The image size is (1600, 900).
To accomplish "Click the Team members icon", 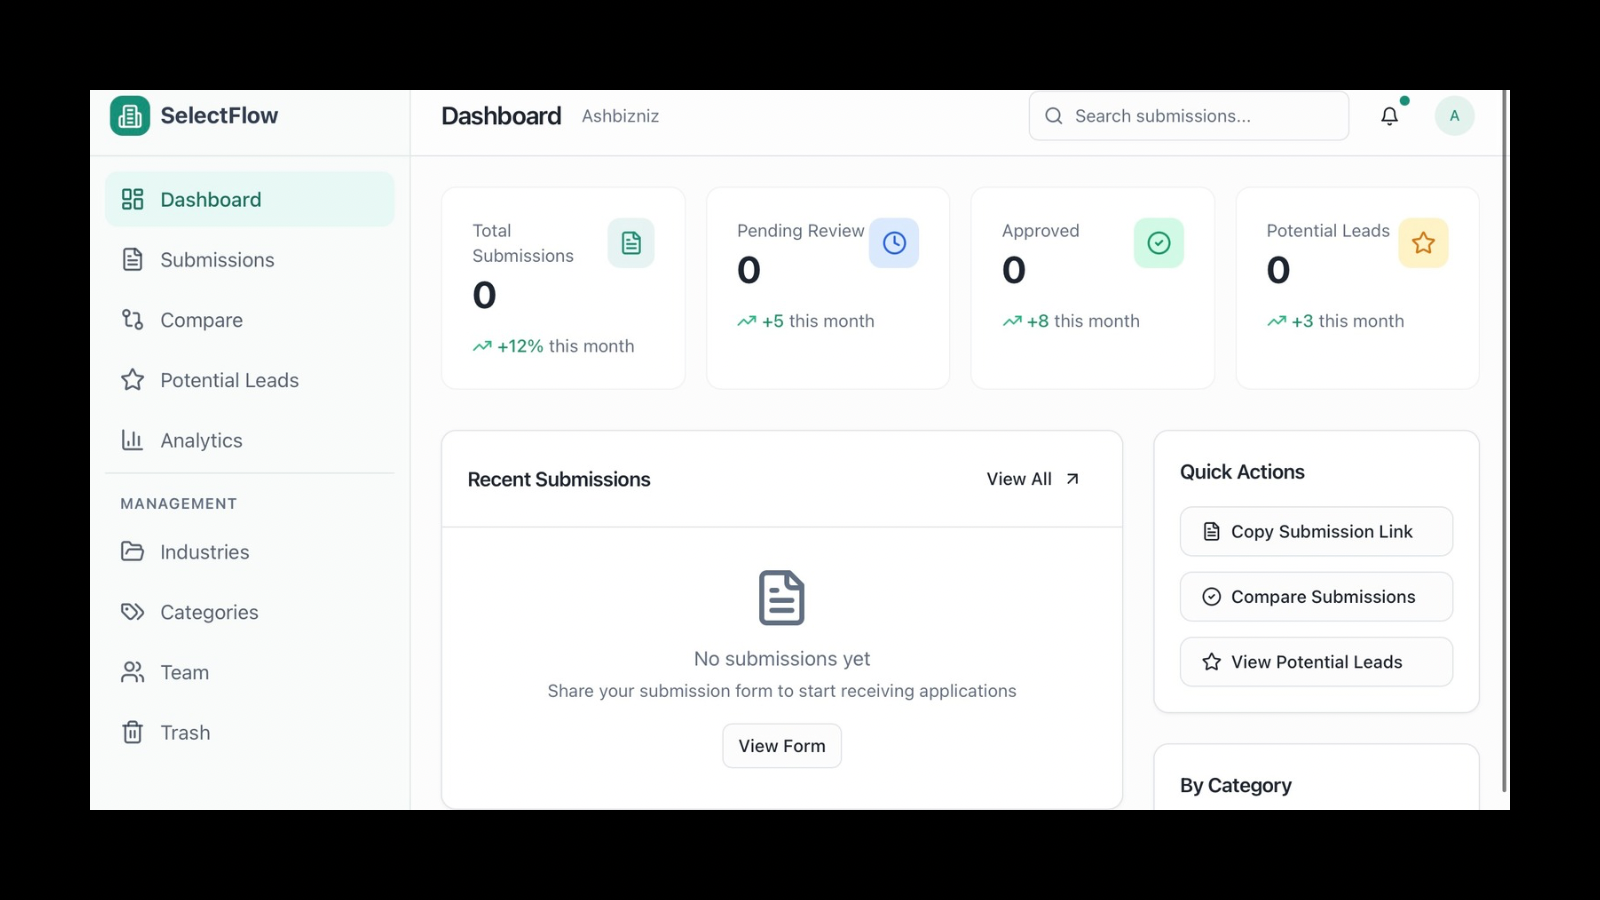I will (132, 672).
